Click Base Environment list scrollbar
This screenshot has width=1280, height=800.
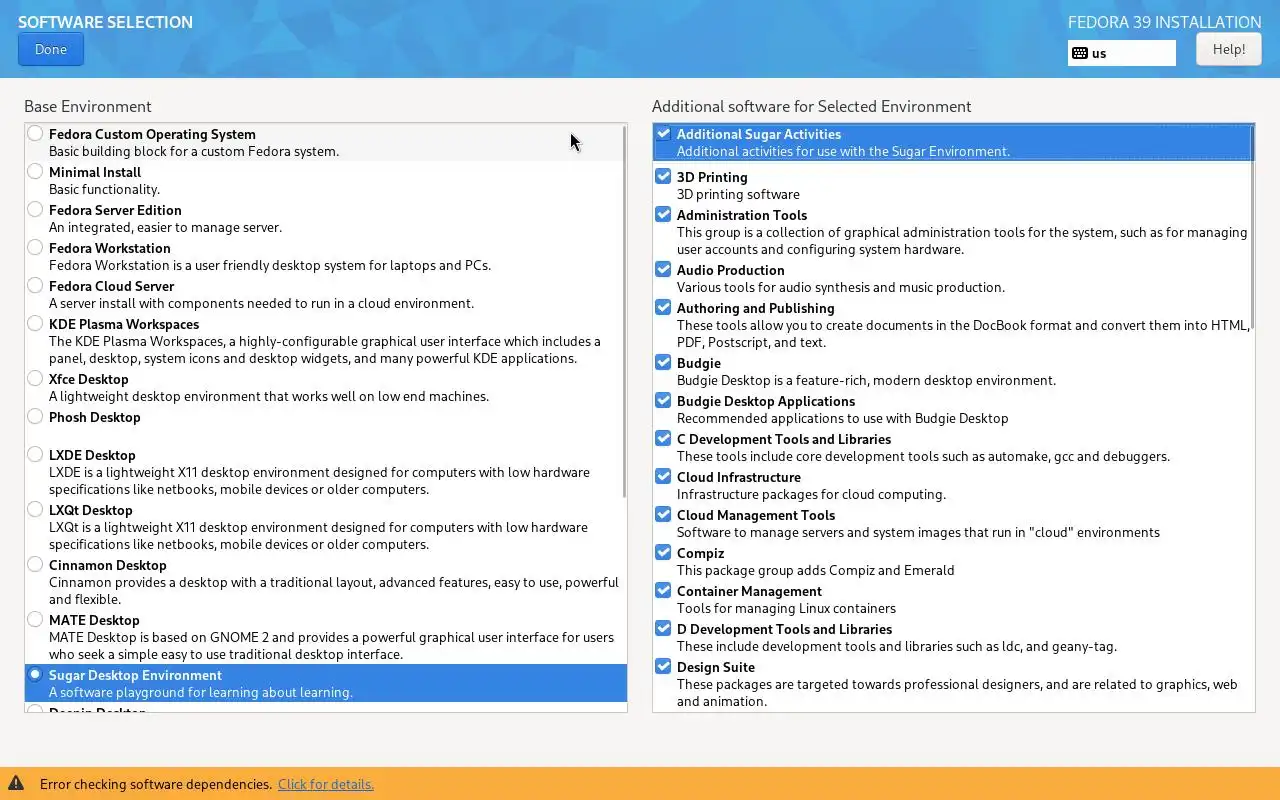point(624,312)
